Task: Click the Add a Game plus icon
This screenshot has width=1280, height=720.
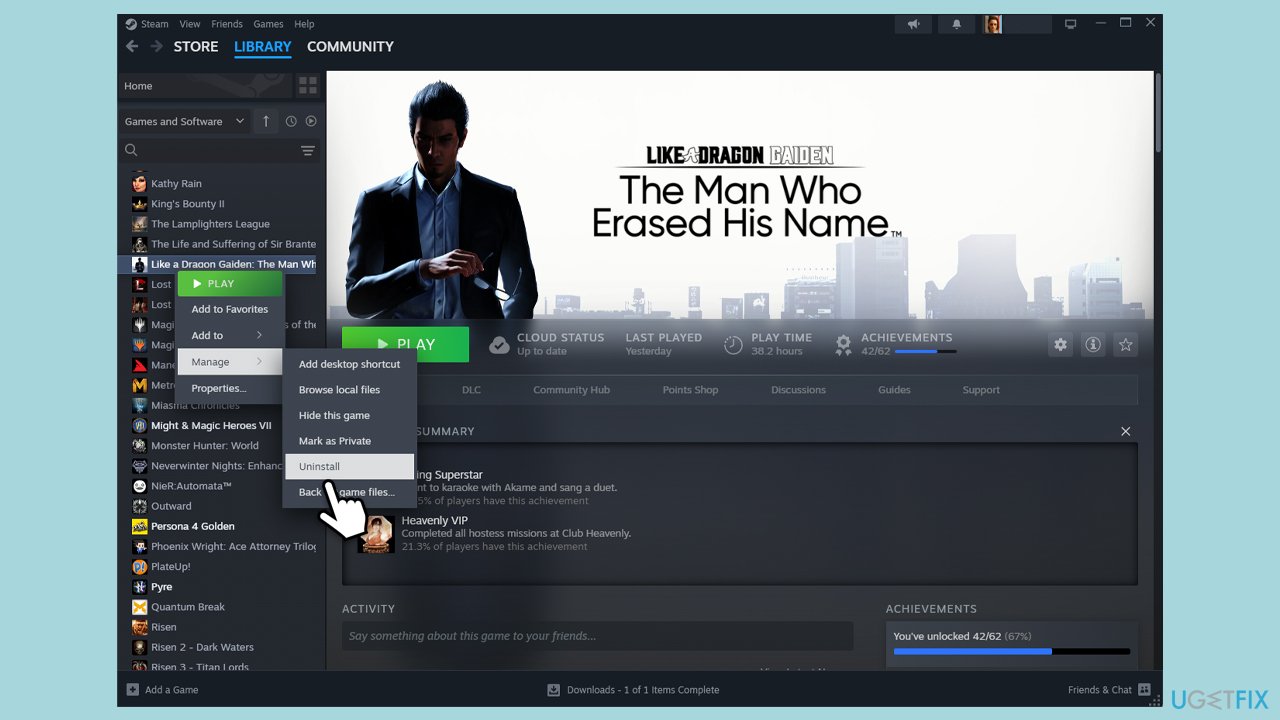Action: click(x=132, y=690)
